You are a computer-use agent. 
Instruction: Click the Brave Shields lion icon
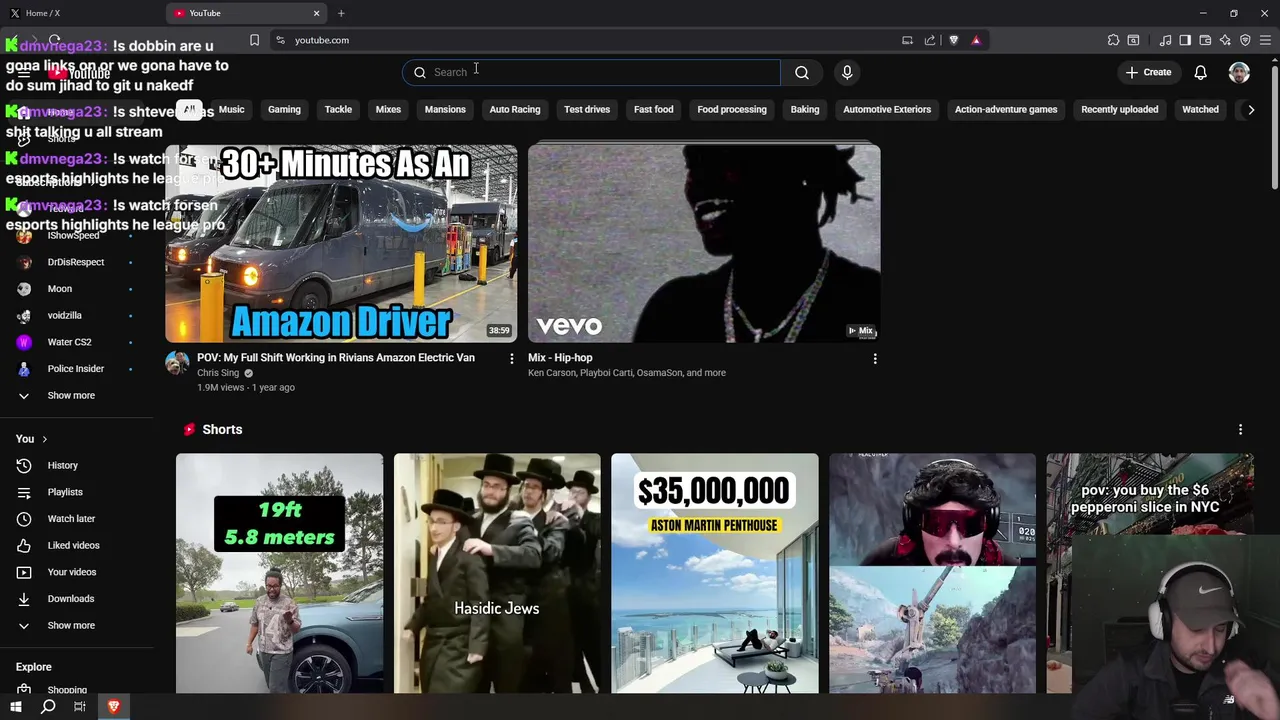tap(953, 40)
